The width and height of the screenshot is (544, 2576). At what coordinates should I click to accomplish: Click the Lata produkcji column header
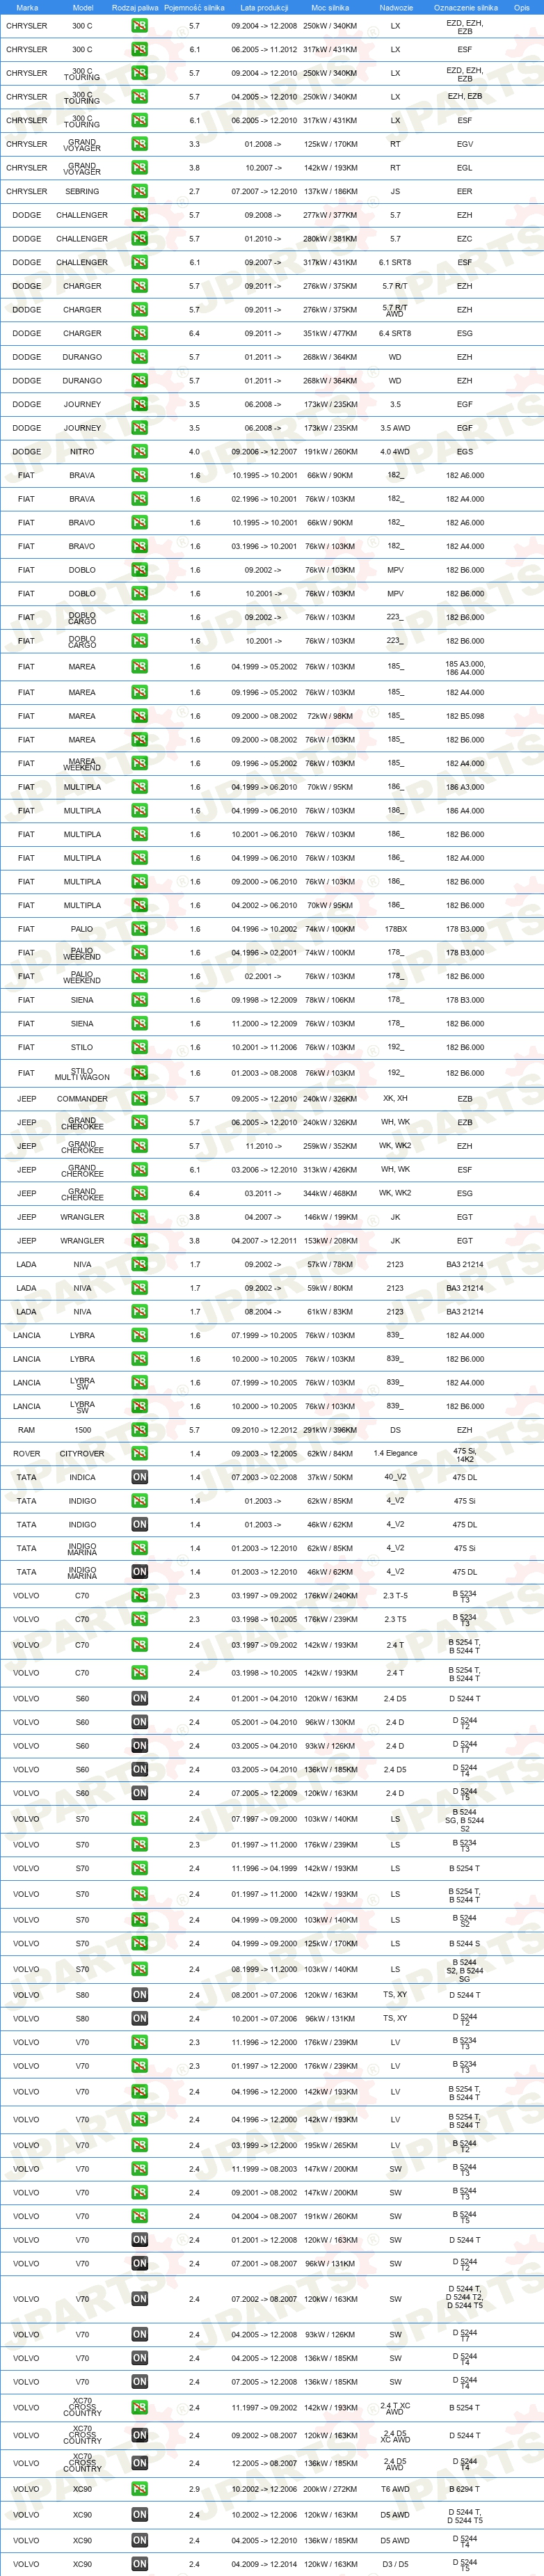coord(264,7)
